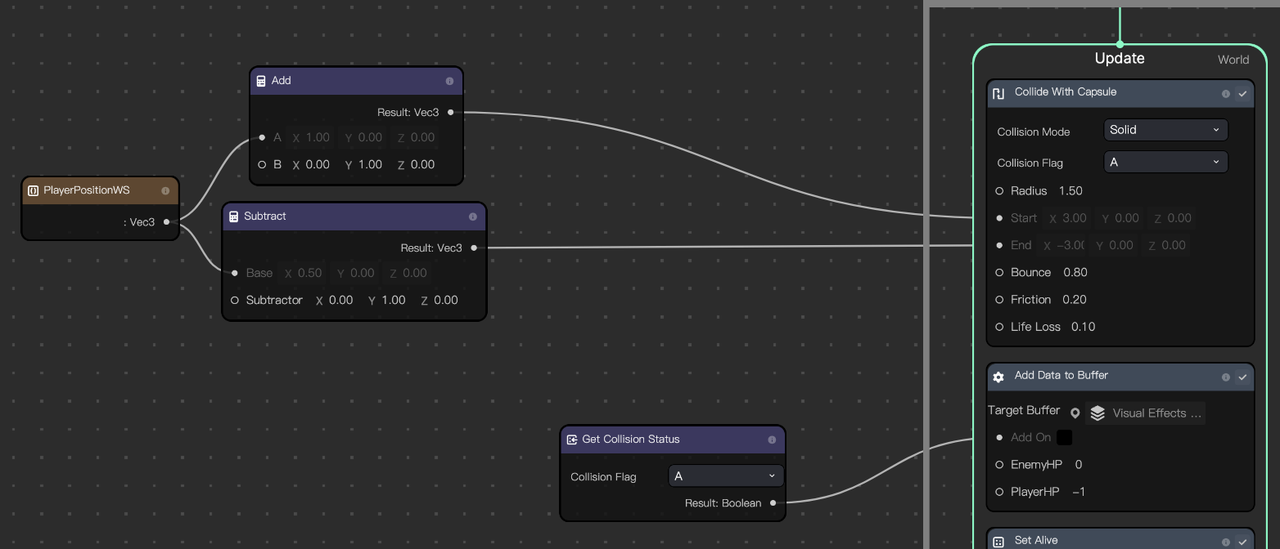Select the Collide With Capsule header
Image resolution: width=1280 pixels, height=549 pixels.
click(x=1120, y=93)
